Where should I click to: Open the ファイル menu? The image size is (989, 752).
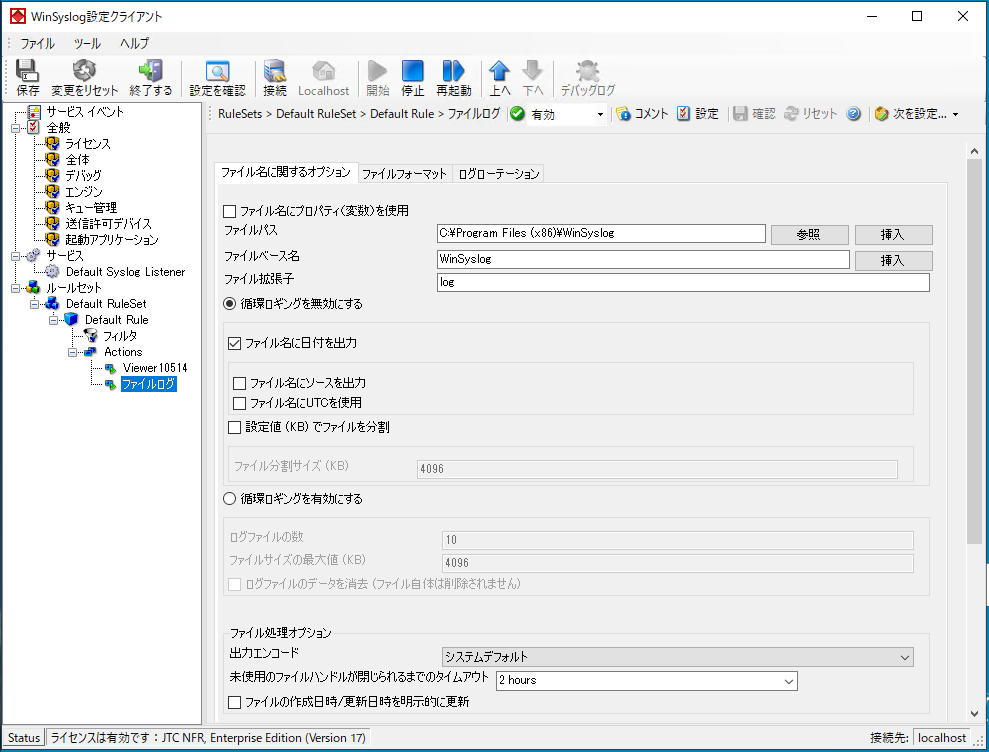pos(37,44)
